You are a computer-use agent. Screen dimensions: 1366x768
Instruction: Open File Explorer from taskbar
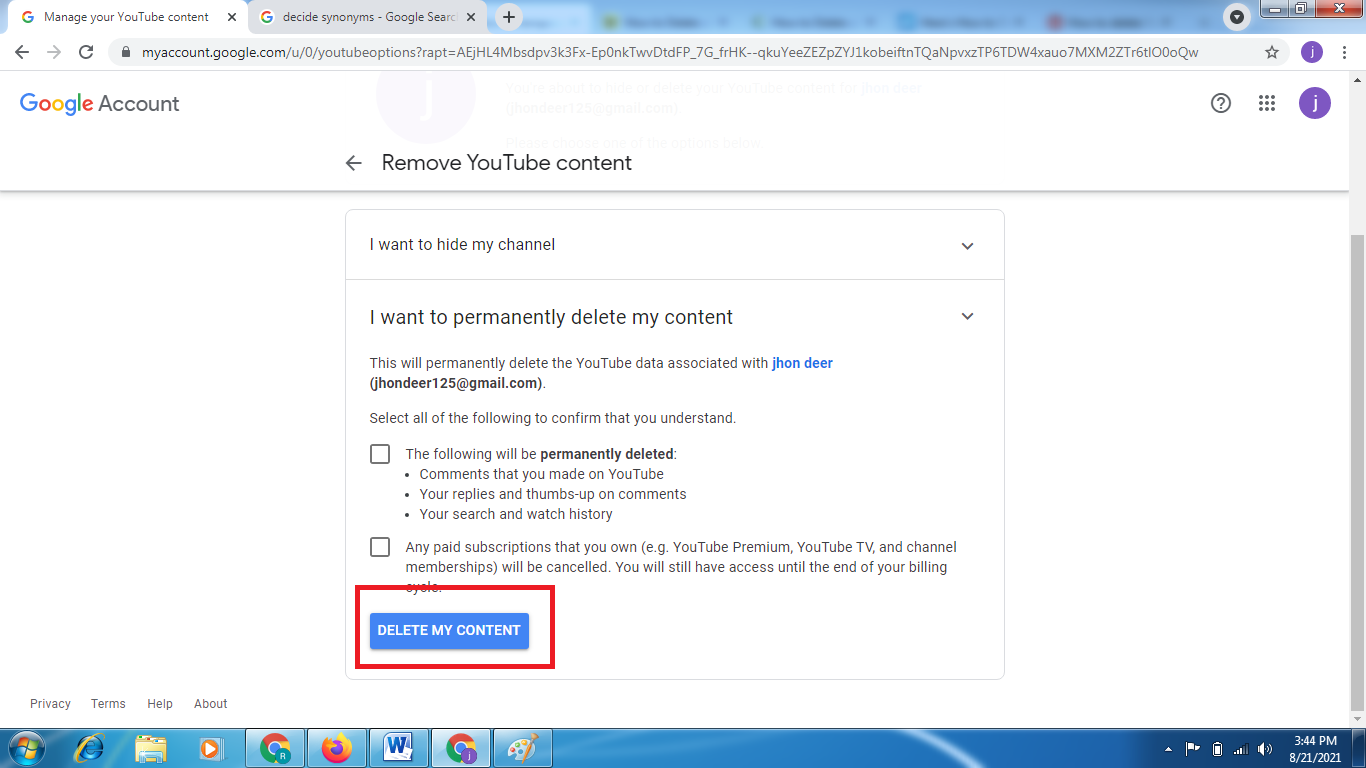click(x=151, y=748)
